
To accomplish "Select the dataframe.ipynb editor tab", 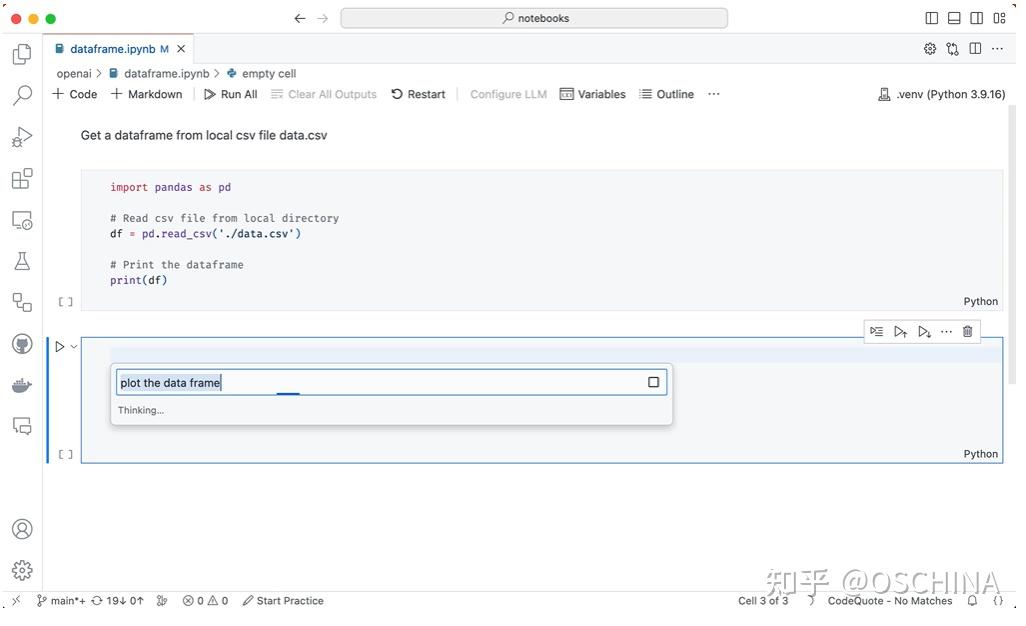I will coord(110,48).
